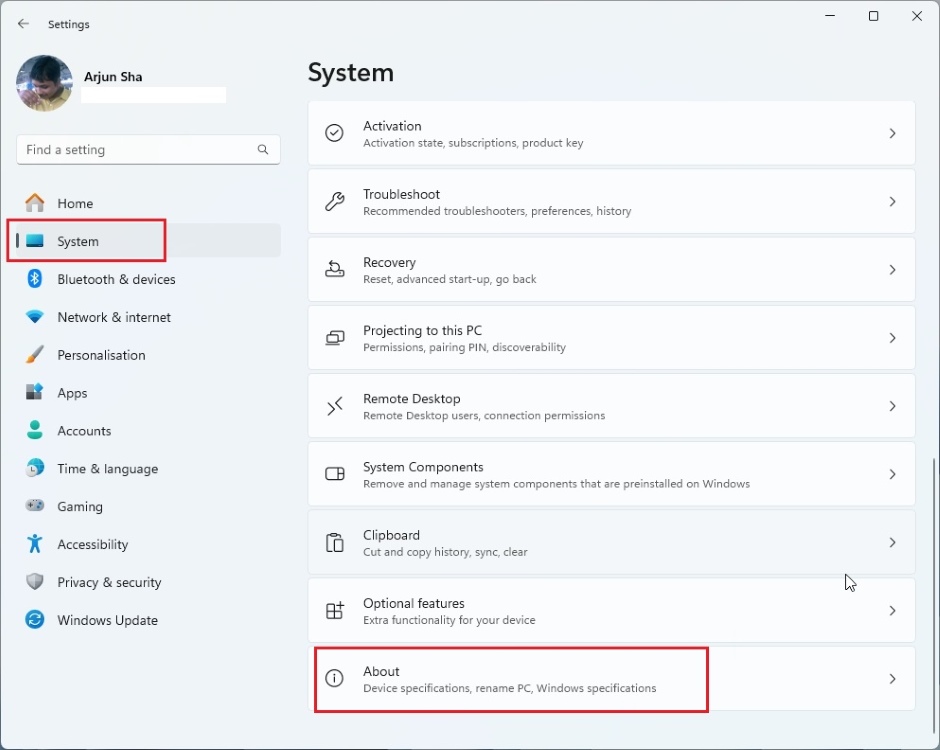Expand the Activation settings chevron

(892, 133)
